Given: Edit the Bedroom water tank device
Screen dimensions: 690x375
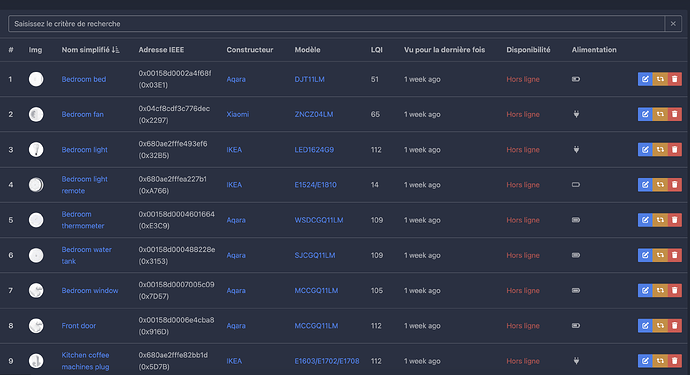Looking at the screenshot, I should click(645, 255).
